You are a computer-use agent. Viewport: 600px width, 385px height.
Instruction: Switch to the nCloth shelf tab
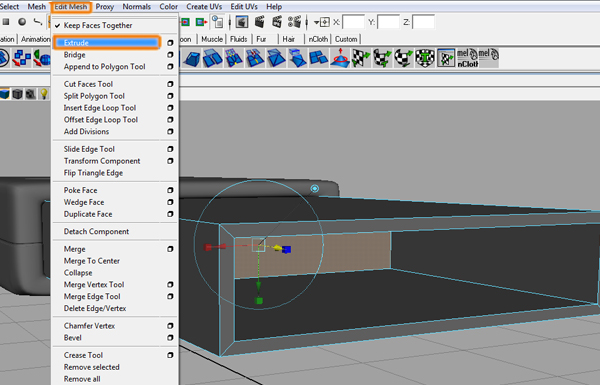coord(318,39)
